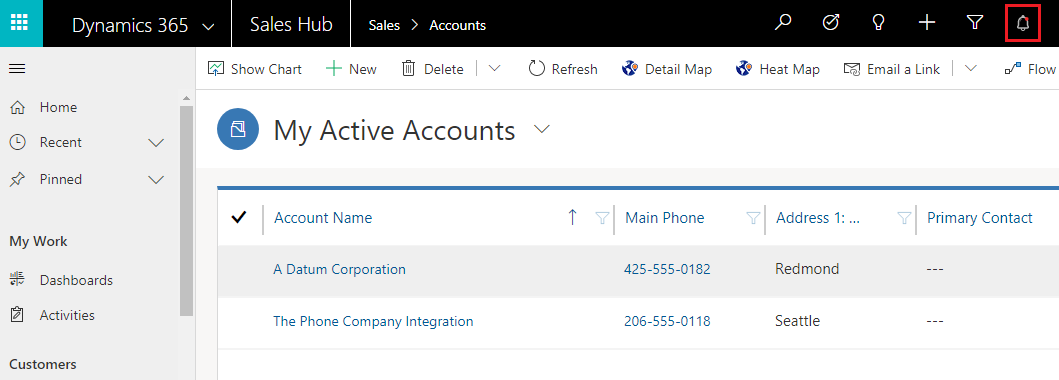Click the sidebar vertical scrollbar
The image size is (1059, 380).
186,211
